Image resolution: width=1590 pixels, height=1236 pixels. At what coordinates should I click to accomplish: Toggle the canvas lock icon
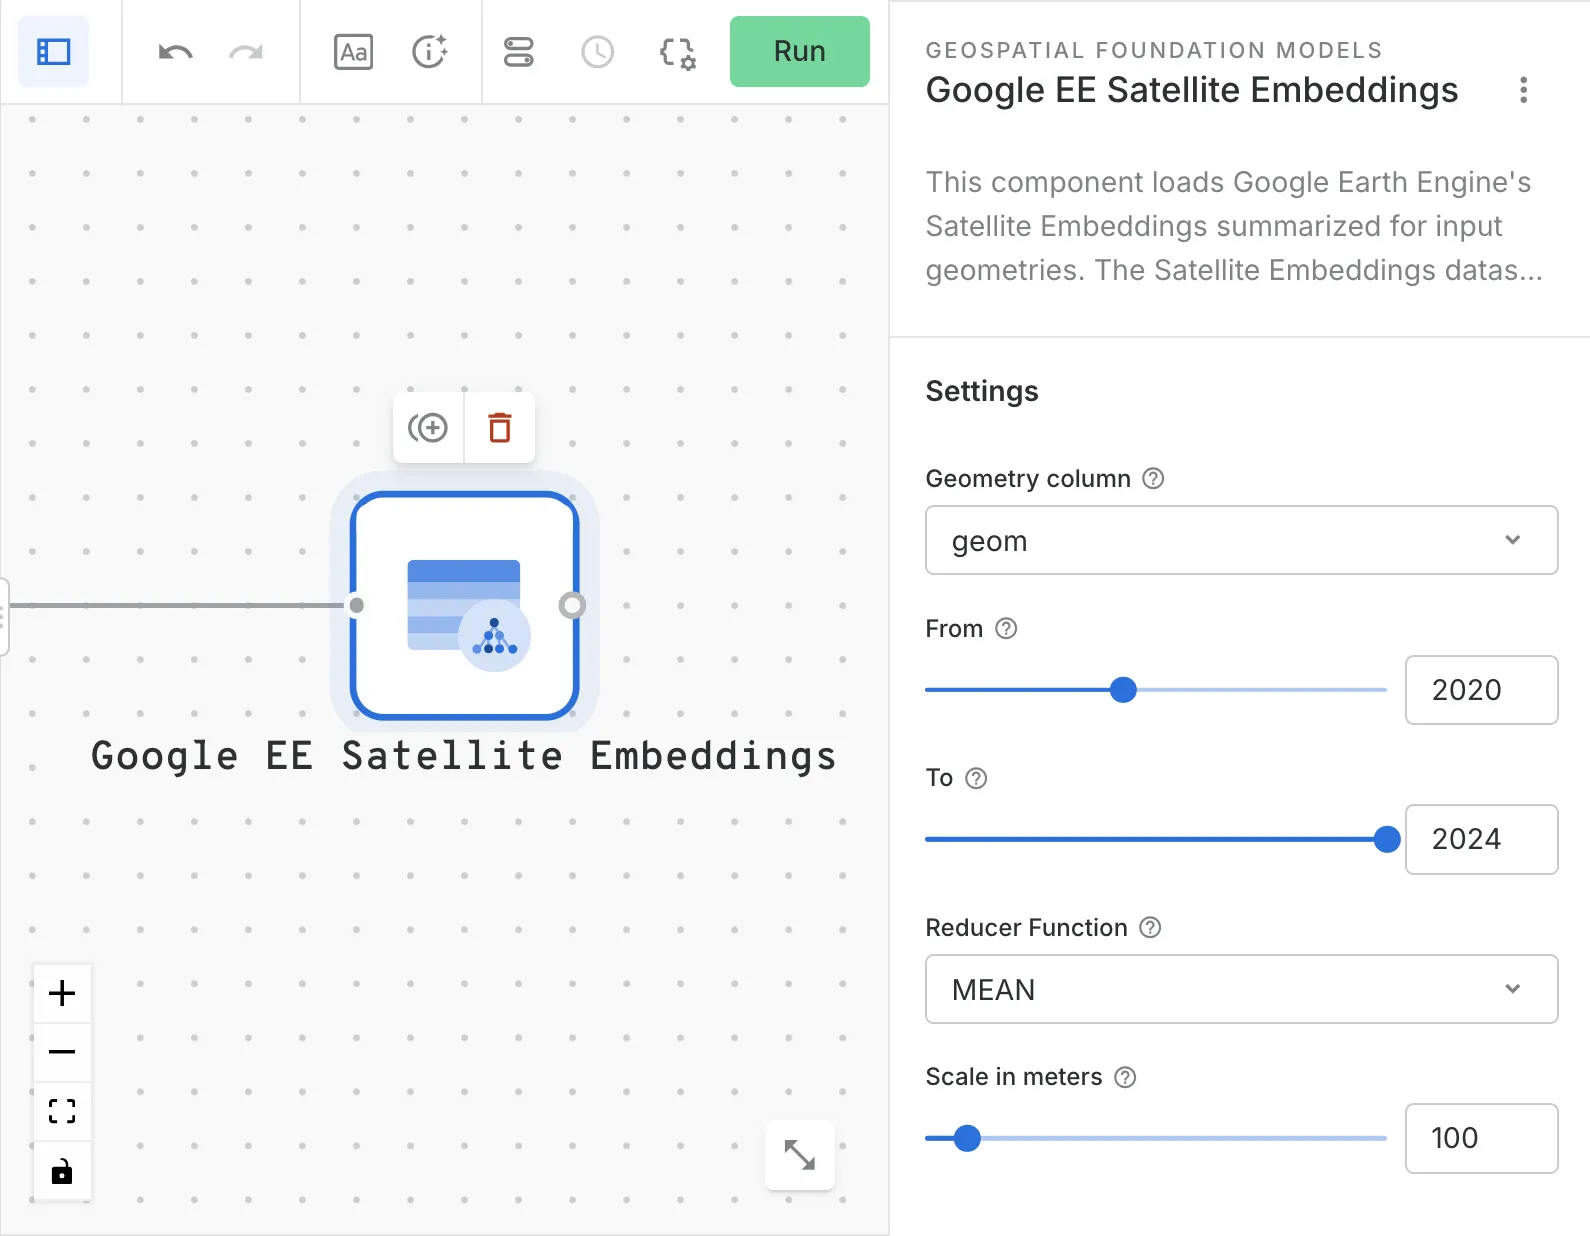pyautogui.click(x=62, y=1171)
